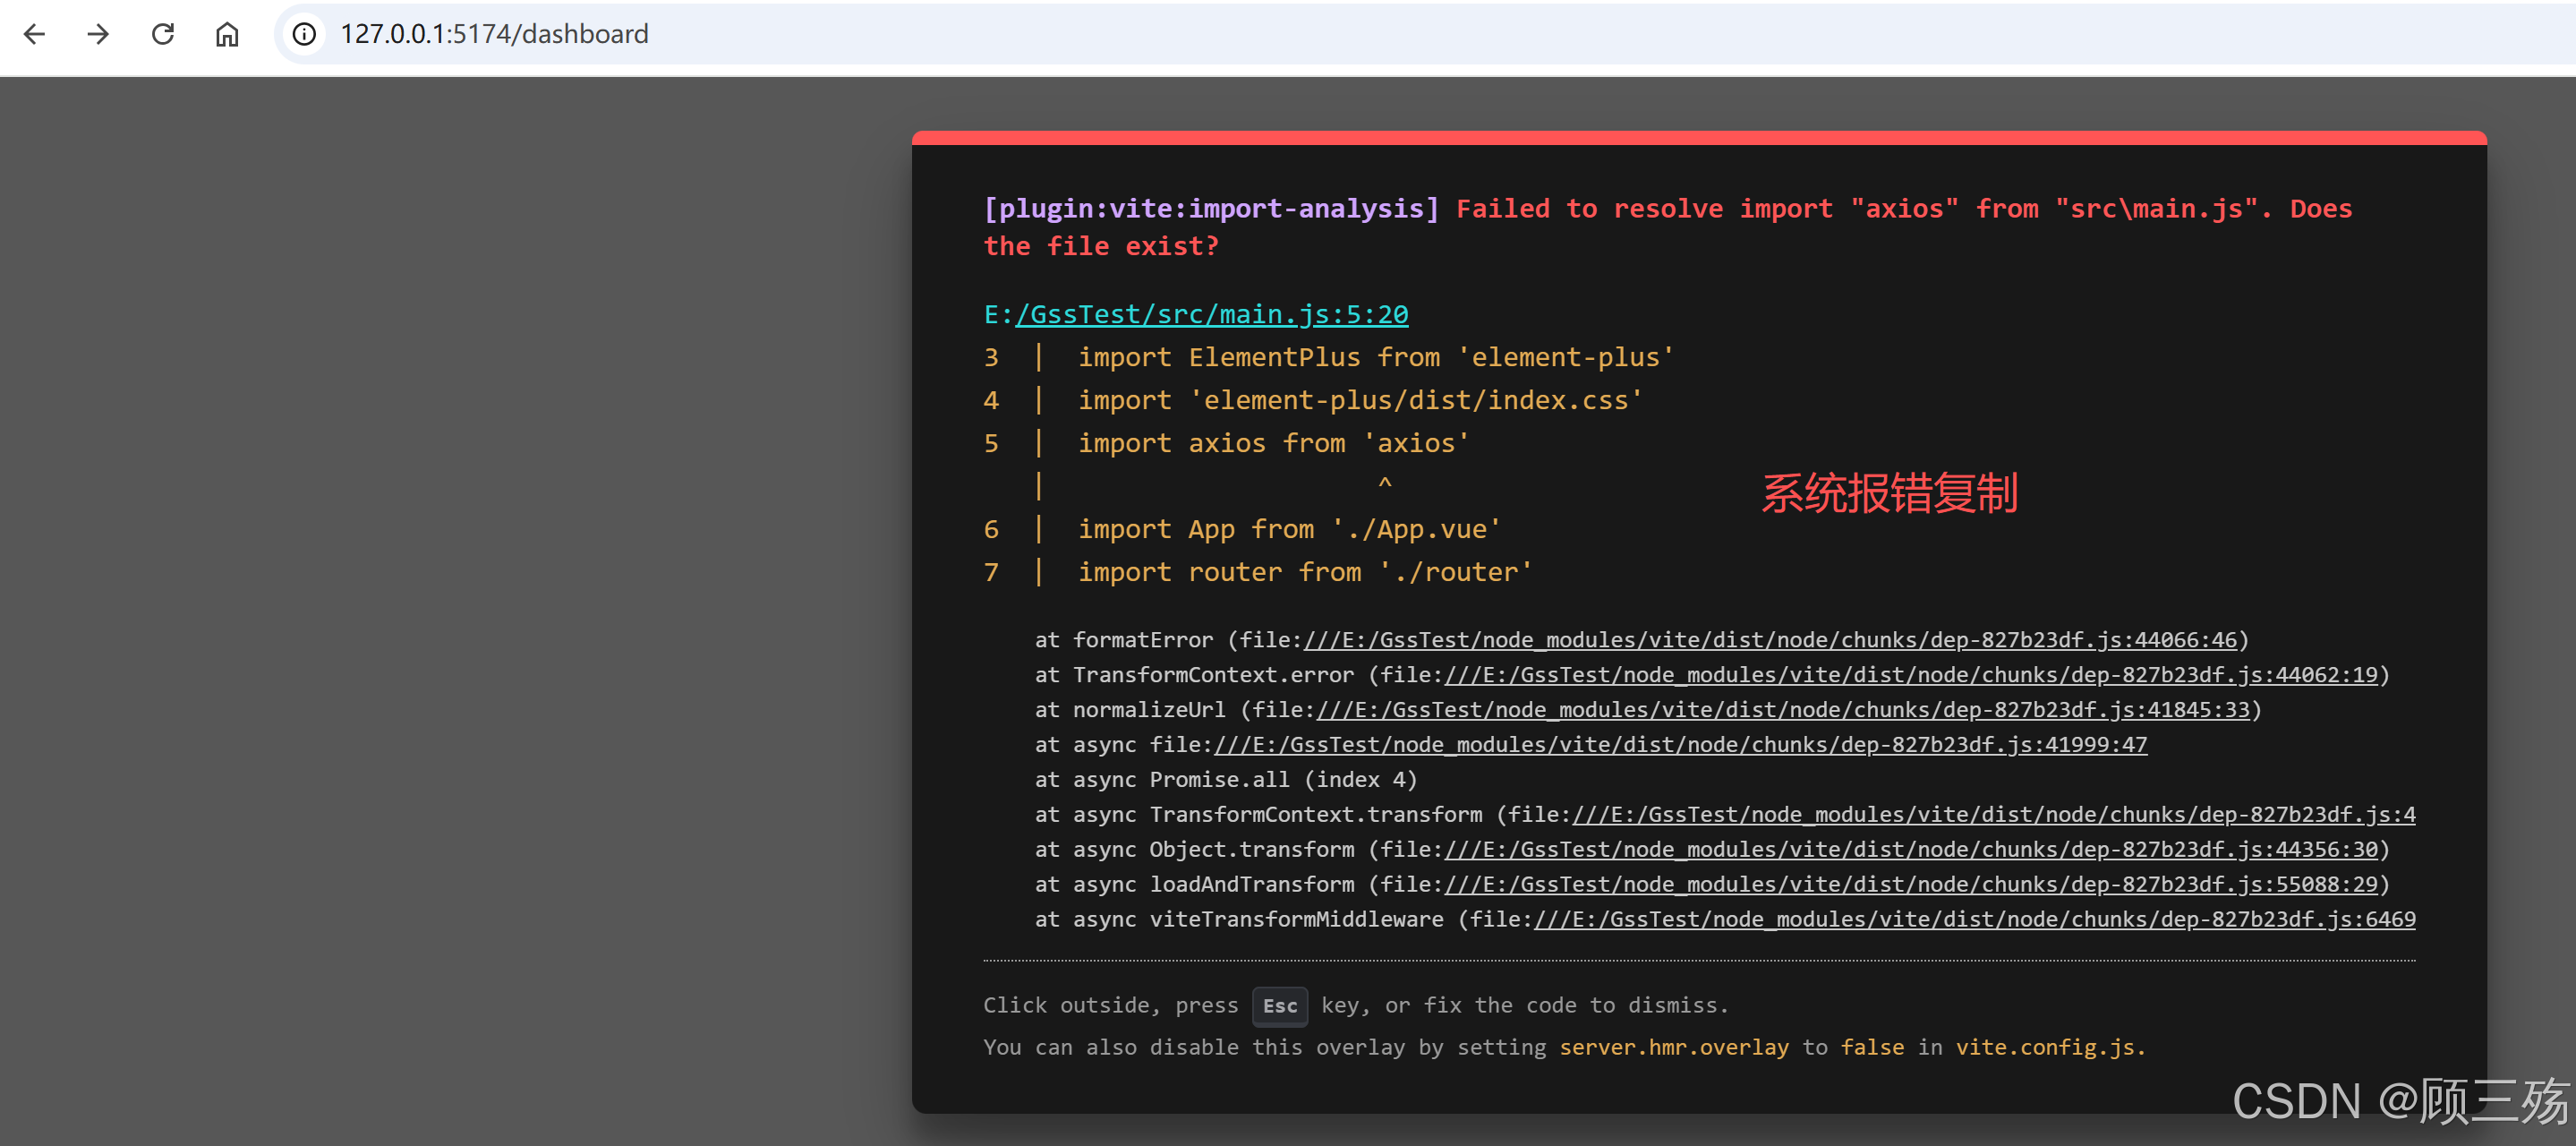The image size is (2576, 1146).
Task: Open async file link ending 41999:47
Action: tap(1680, 745)
